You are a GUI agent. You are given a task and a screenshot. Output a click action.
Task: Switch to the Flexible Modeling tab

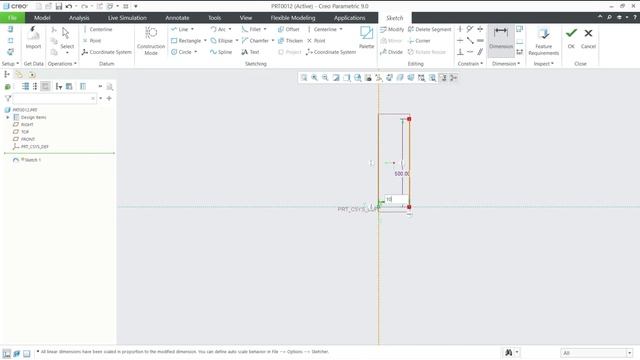point(293,18)
